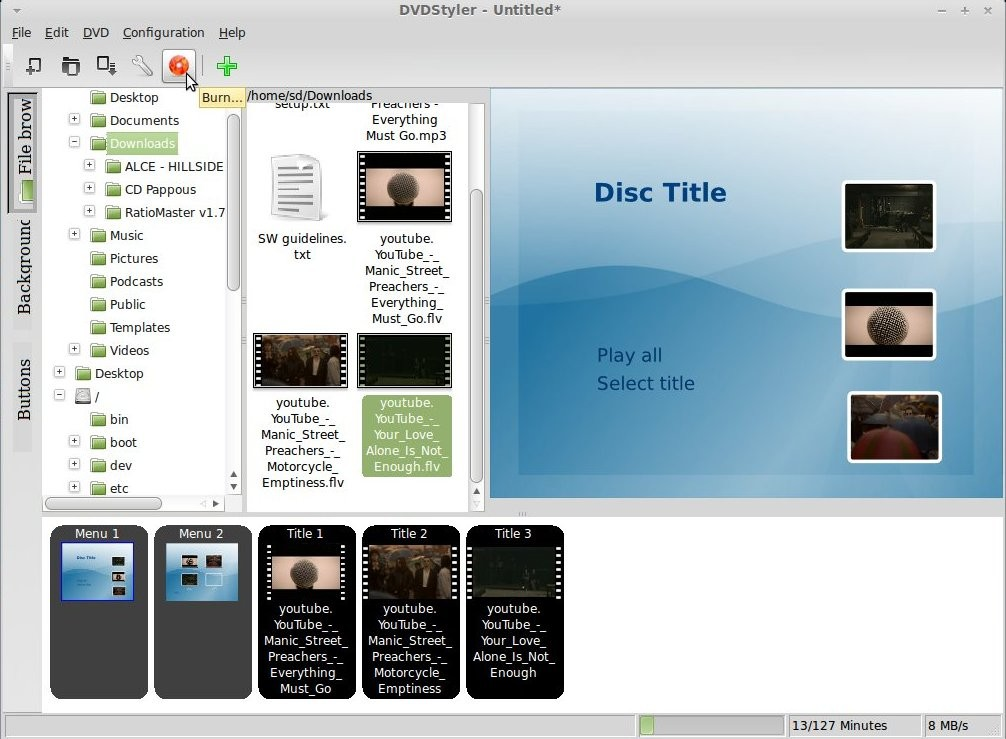Select the Videos folder

pyautogui.click(x=119, y=350)
